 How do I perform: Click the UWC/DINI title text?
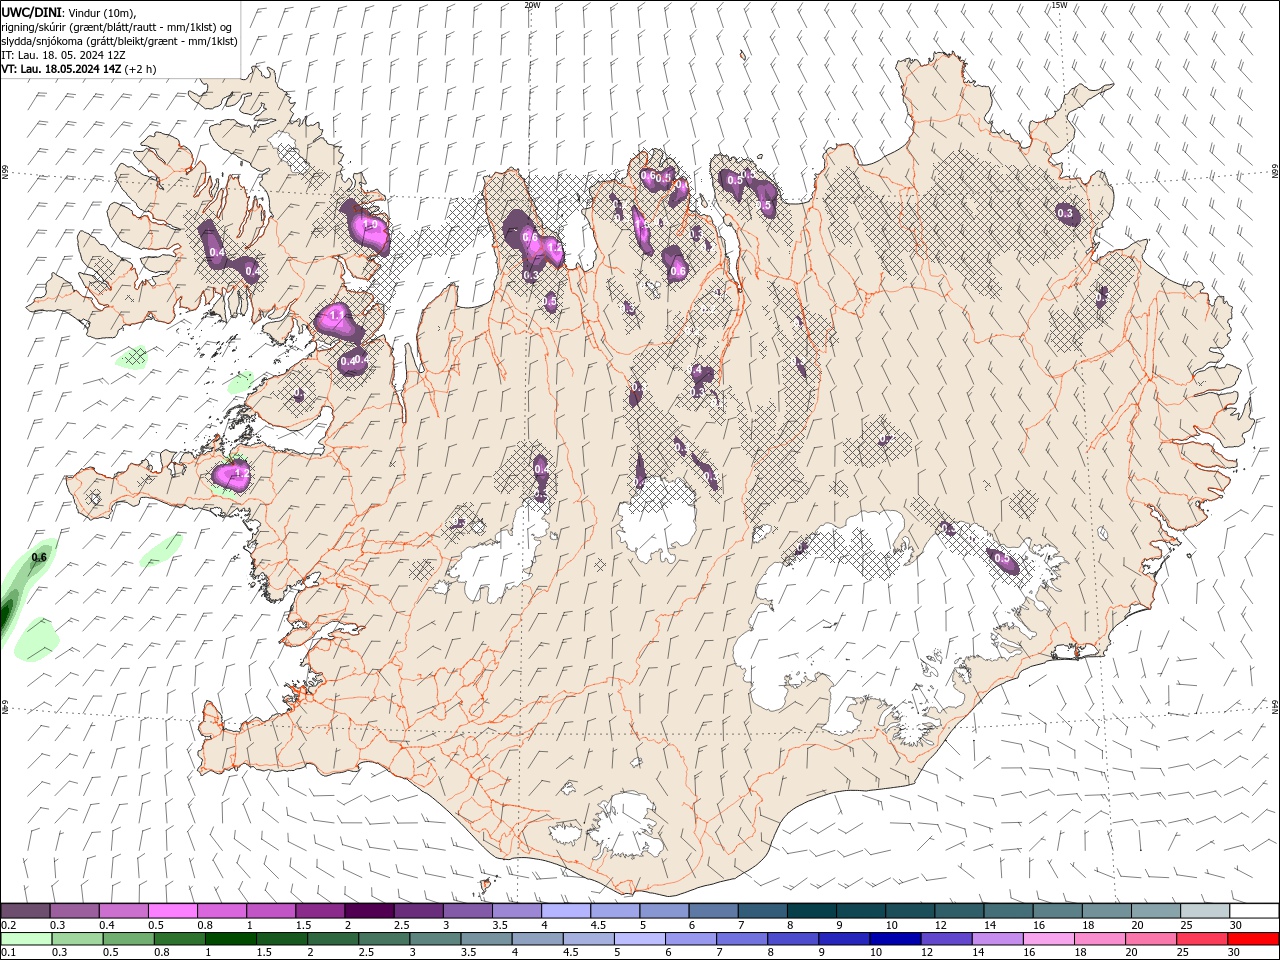pyautogui.click(x=31, y=11)
